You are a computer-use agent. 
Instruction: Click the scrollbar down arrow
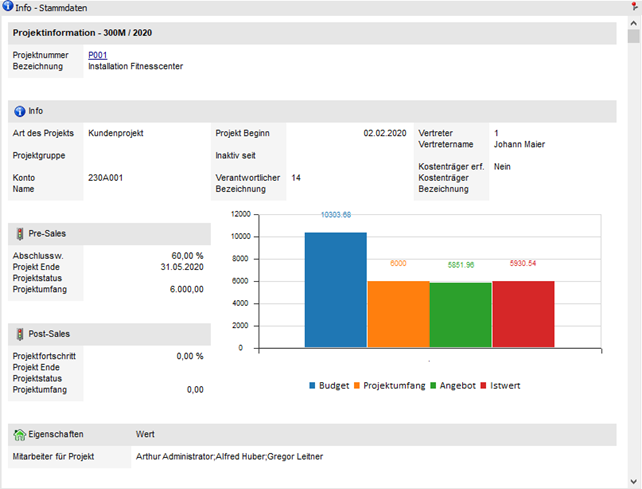click(634, 480)
